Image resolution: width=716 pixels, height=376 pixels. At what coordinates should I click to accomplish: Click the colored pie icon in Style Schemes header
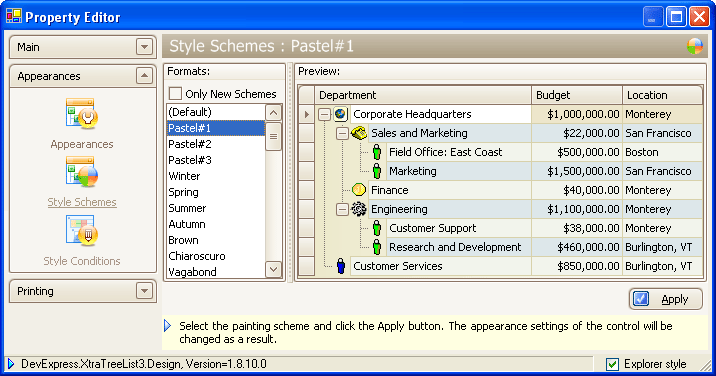tap(695, 46)
